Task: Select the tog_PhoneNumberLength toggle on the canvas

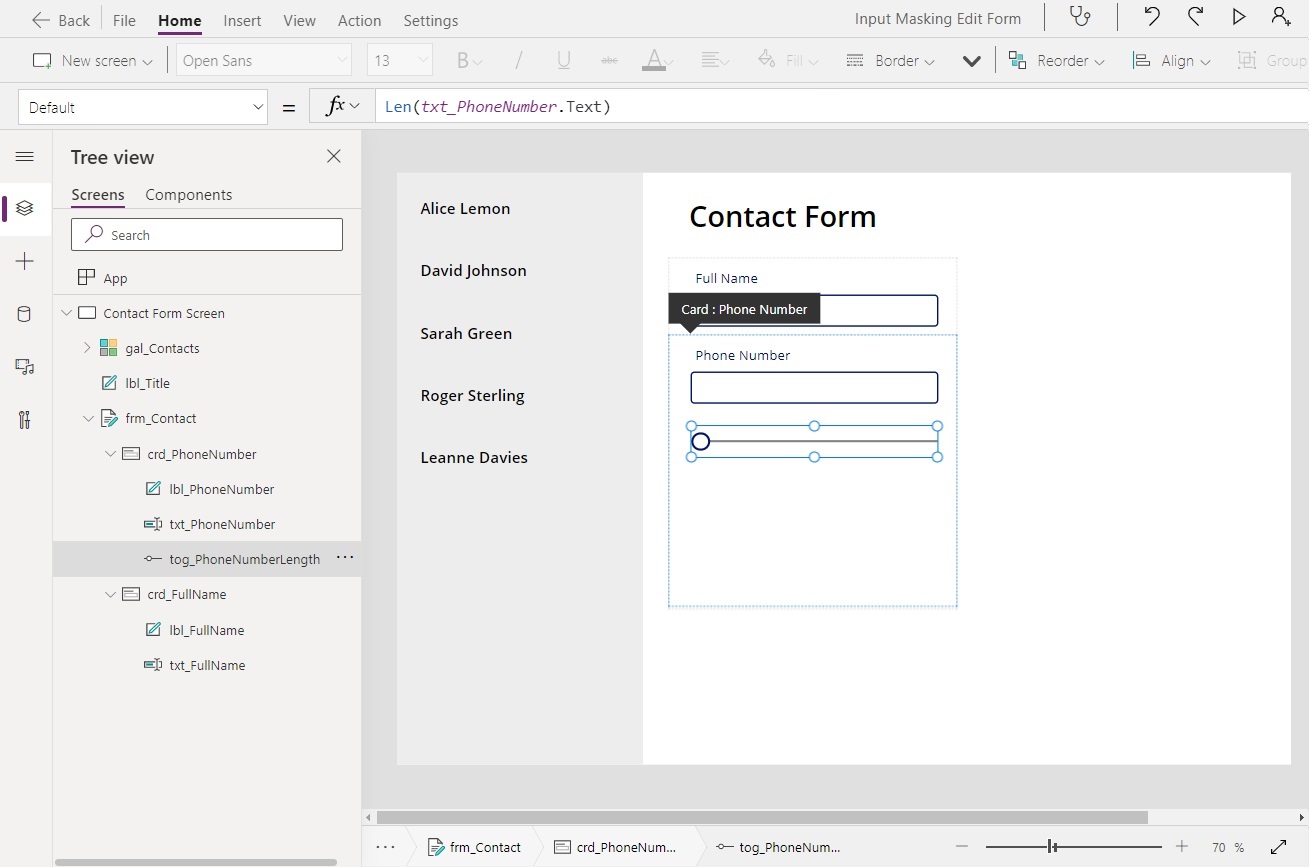Action: 814,440
